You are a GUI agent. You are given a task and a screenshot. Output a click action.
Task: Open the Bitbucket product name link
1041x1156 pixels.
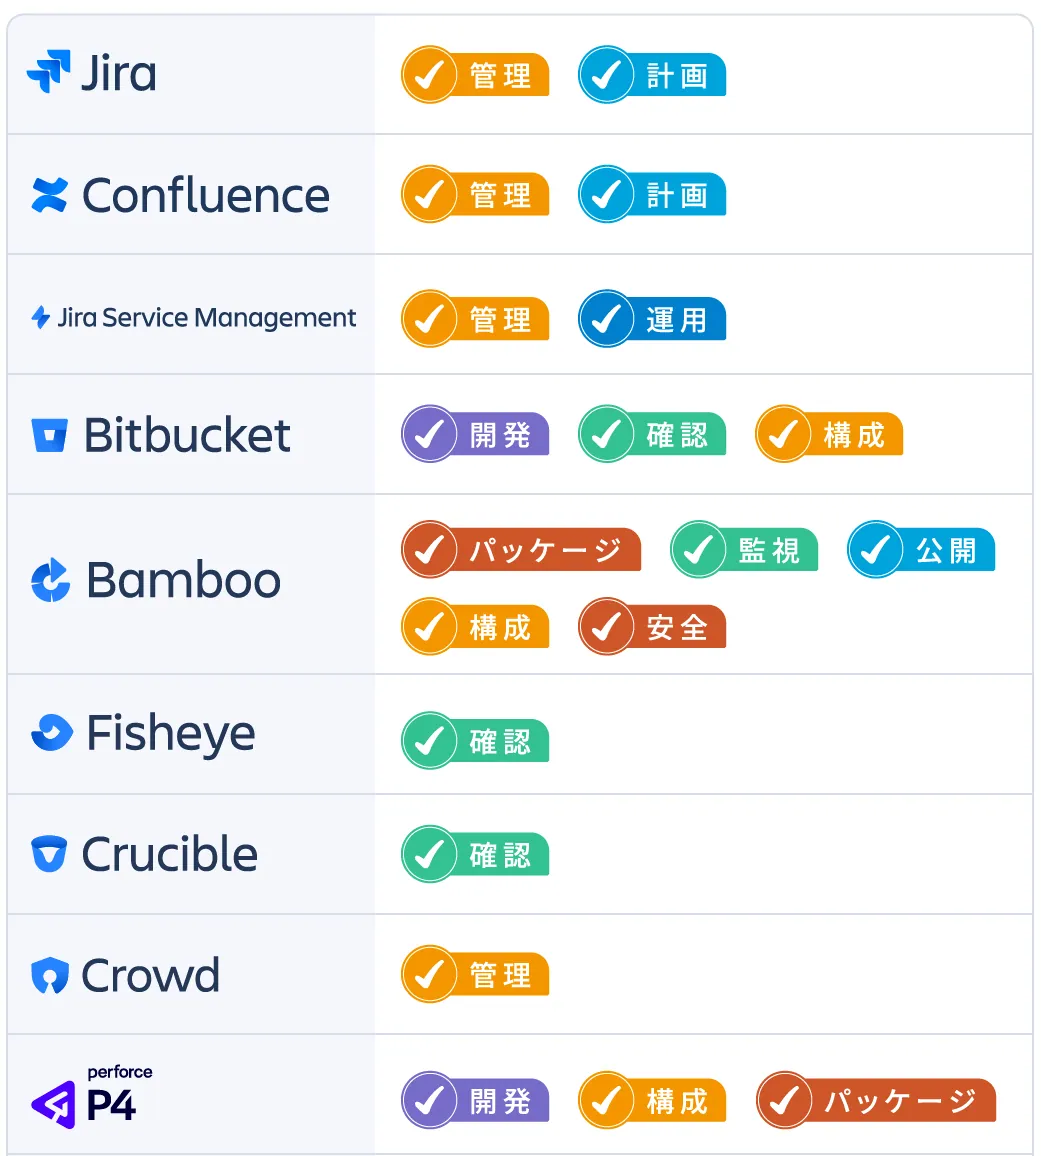tap(187, 435)
